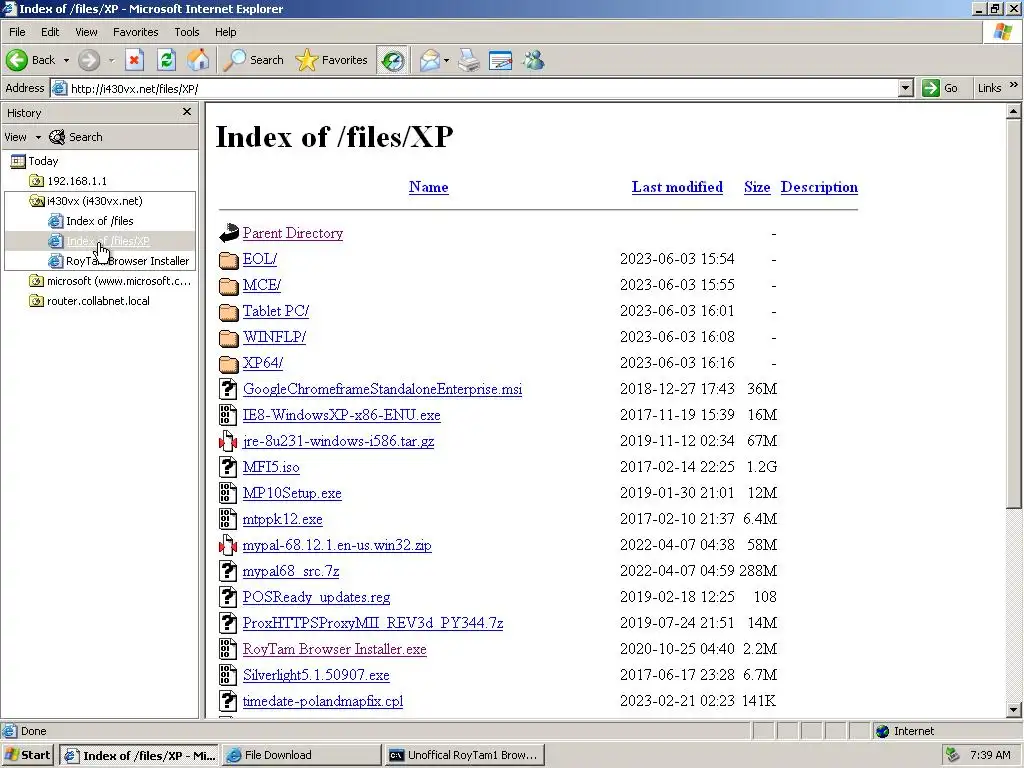Open the EOL/ folder link
Viewport: 1024px width, 768px height.
[x=259, y=259]
